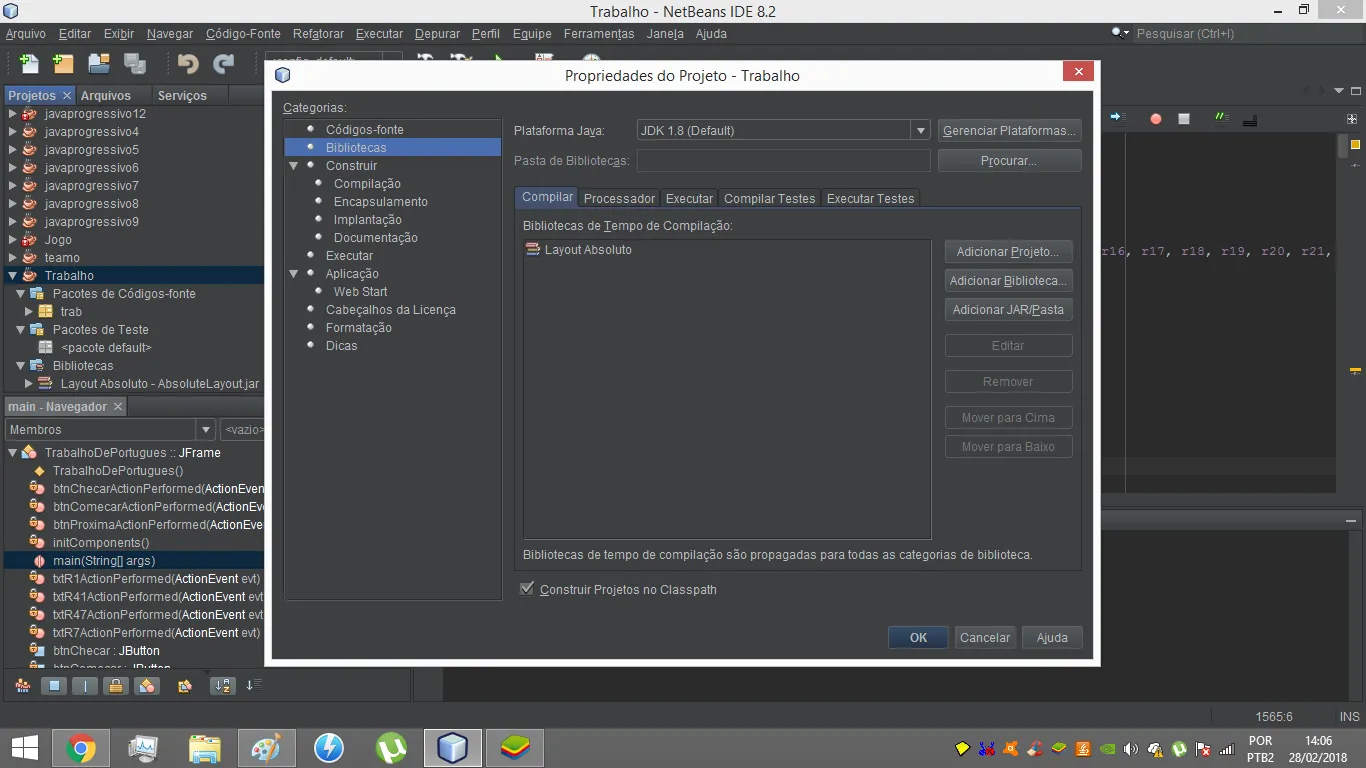
Task: Open the Refatorar menu
Action: pos(318,33)
